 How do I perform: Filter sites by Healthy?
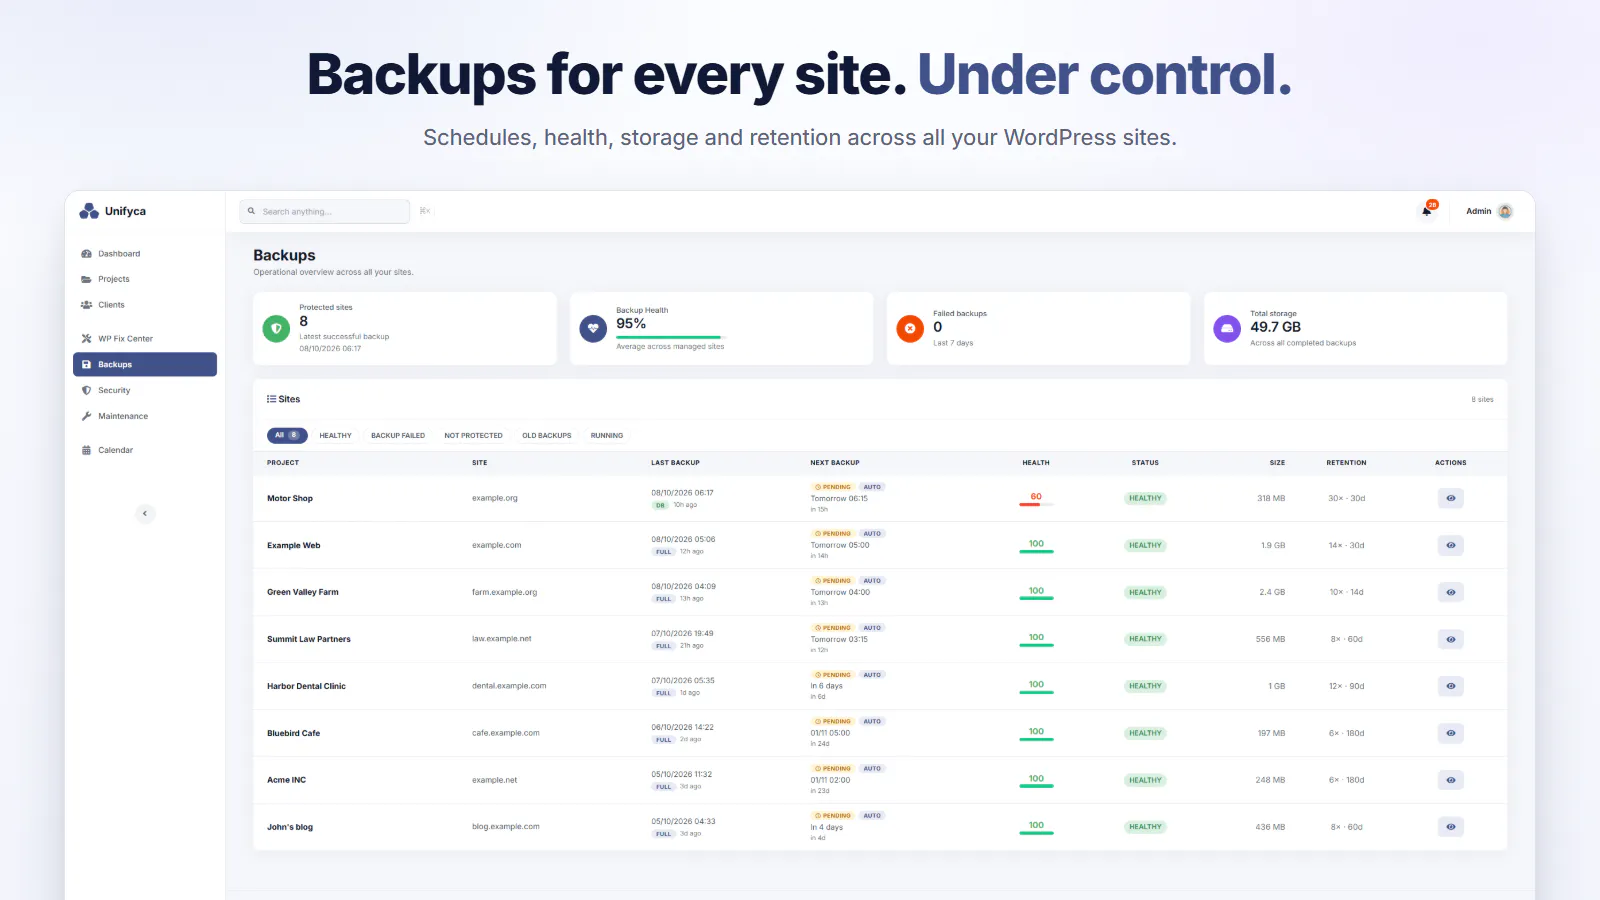pos(335,435)
